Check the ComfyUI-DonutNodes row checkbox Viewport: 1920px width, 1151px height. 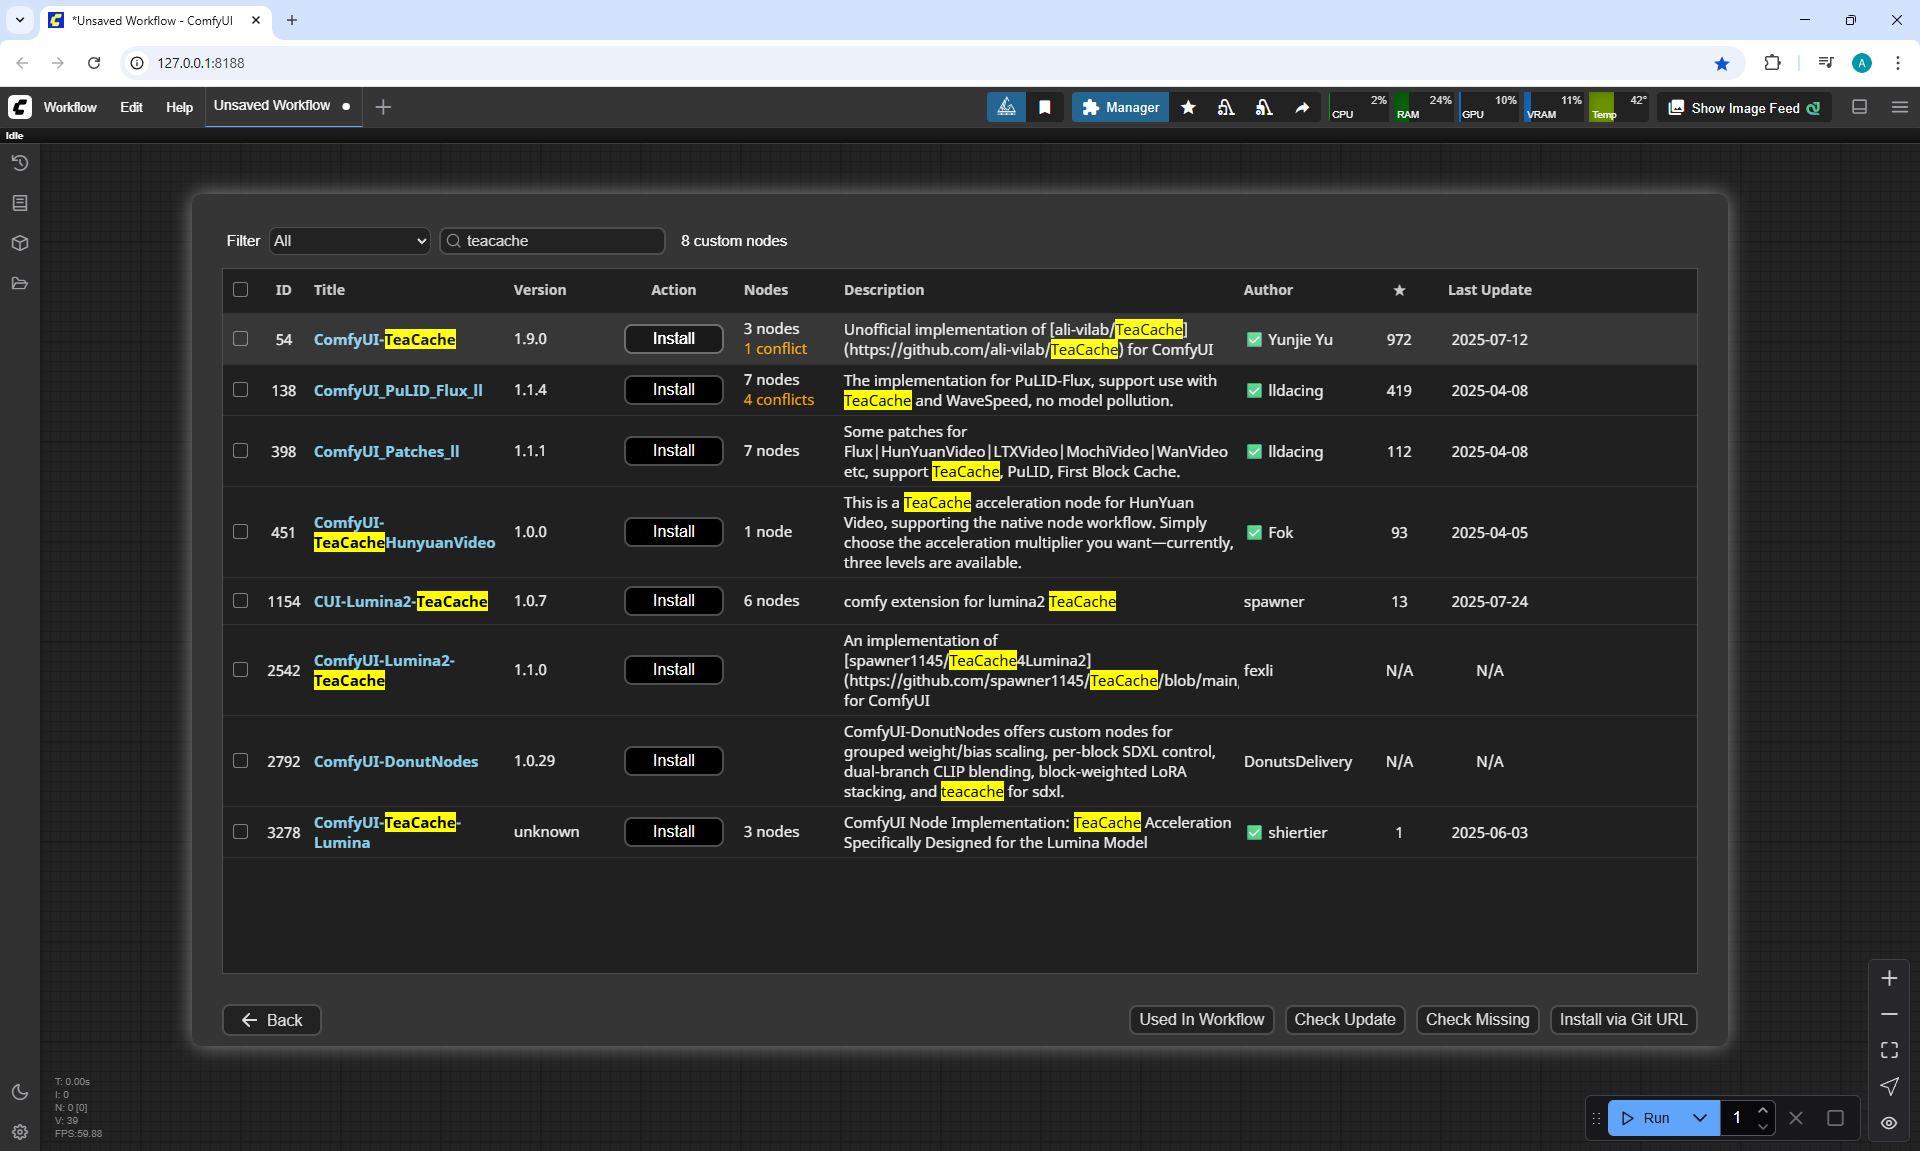(x=241, y=761)
